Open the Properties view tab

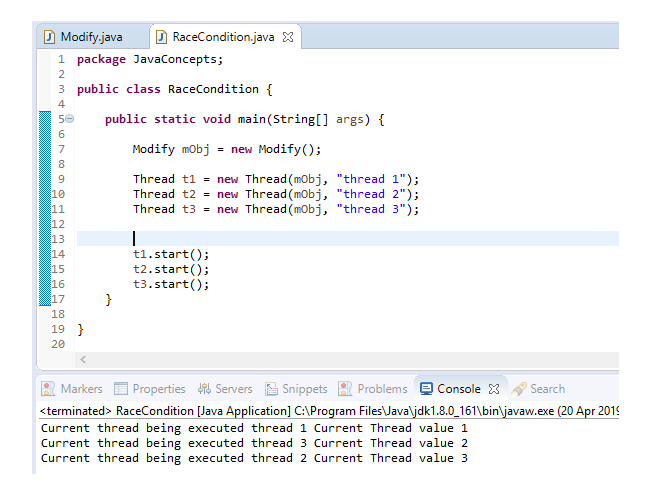tap(150, 389)
